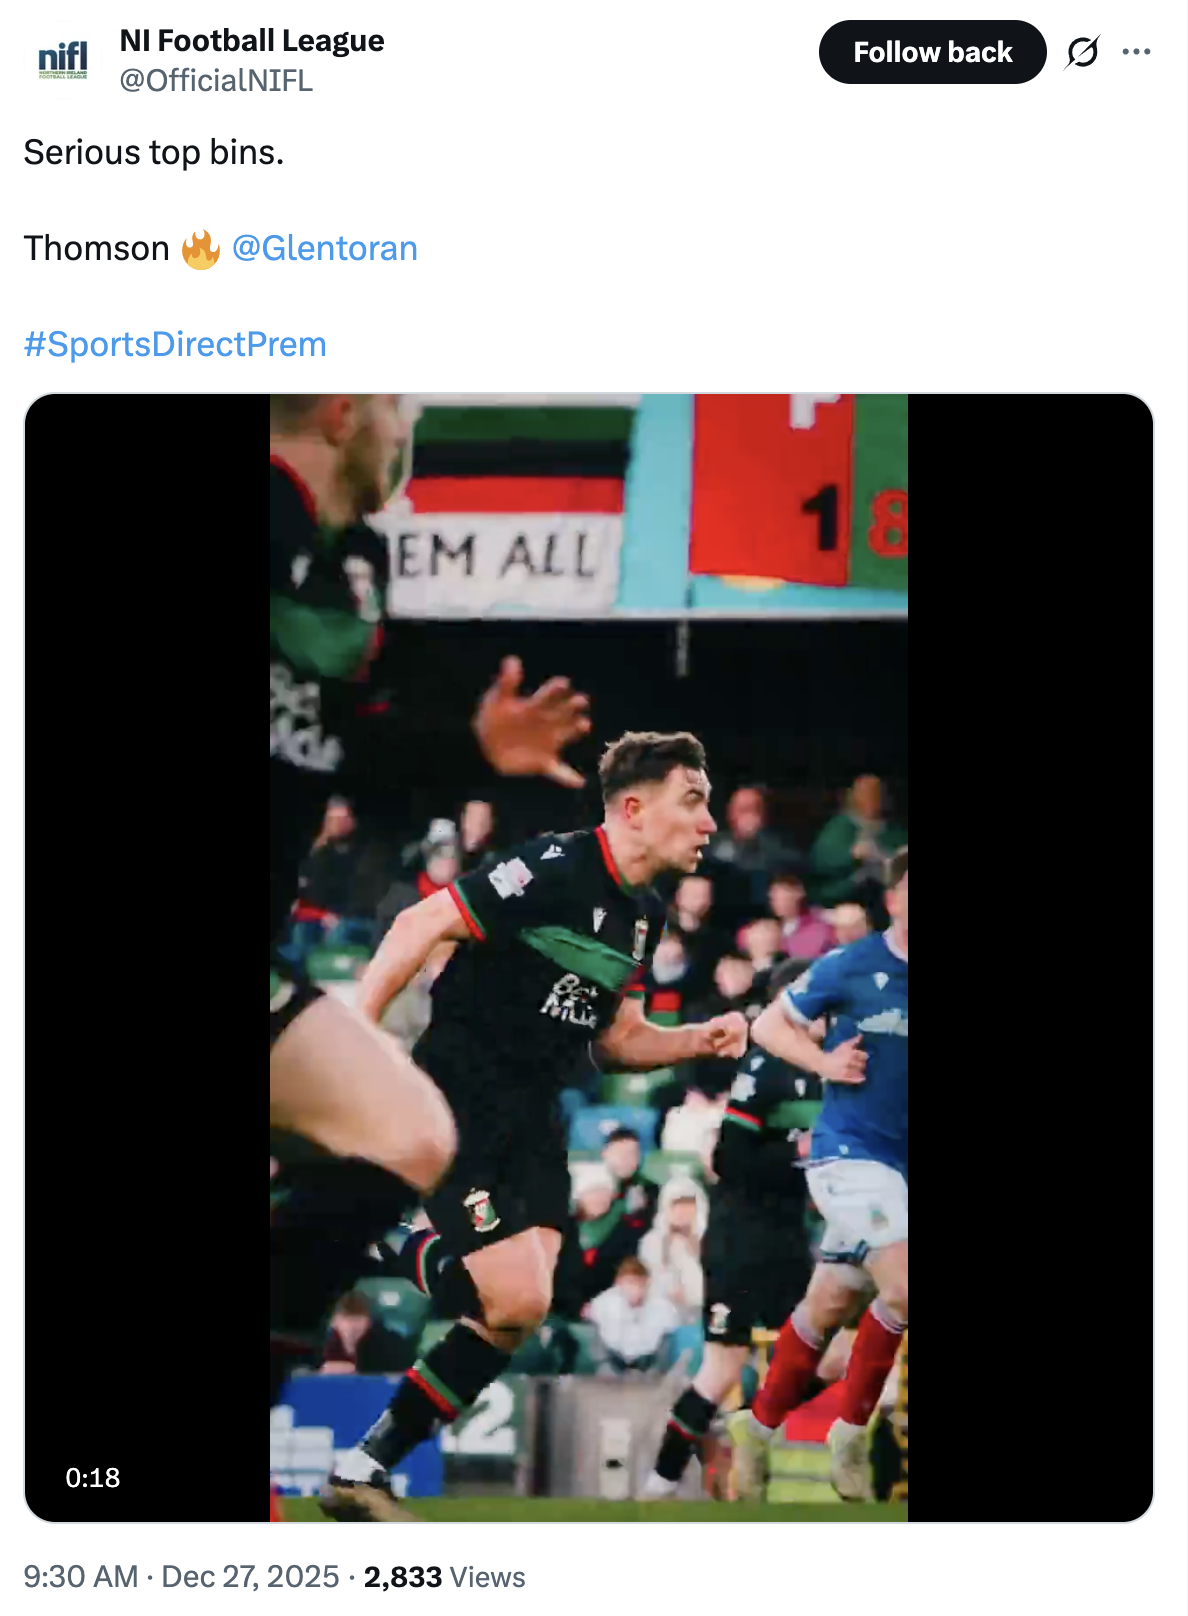The width and height of the screenshot is (1188, 1616).
Task: Click the 0:18 video duration badge
Action: coord(93,1477)
